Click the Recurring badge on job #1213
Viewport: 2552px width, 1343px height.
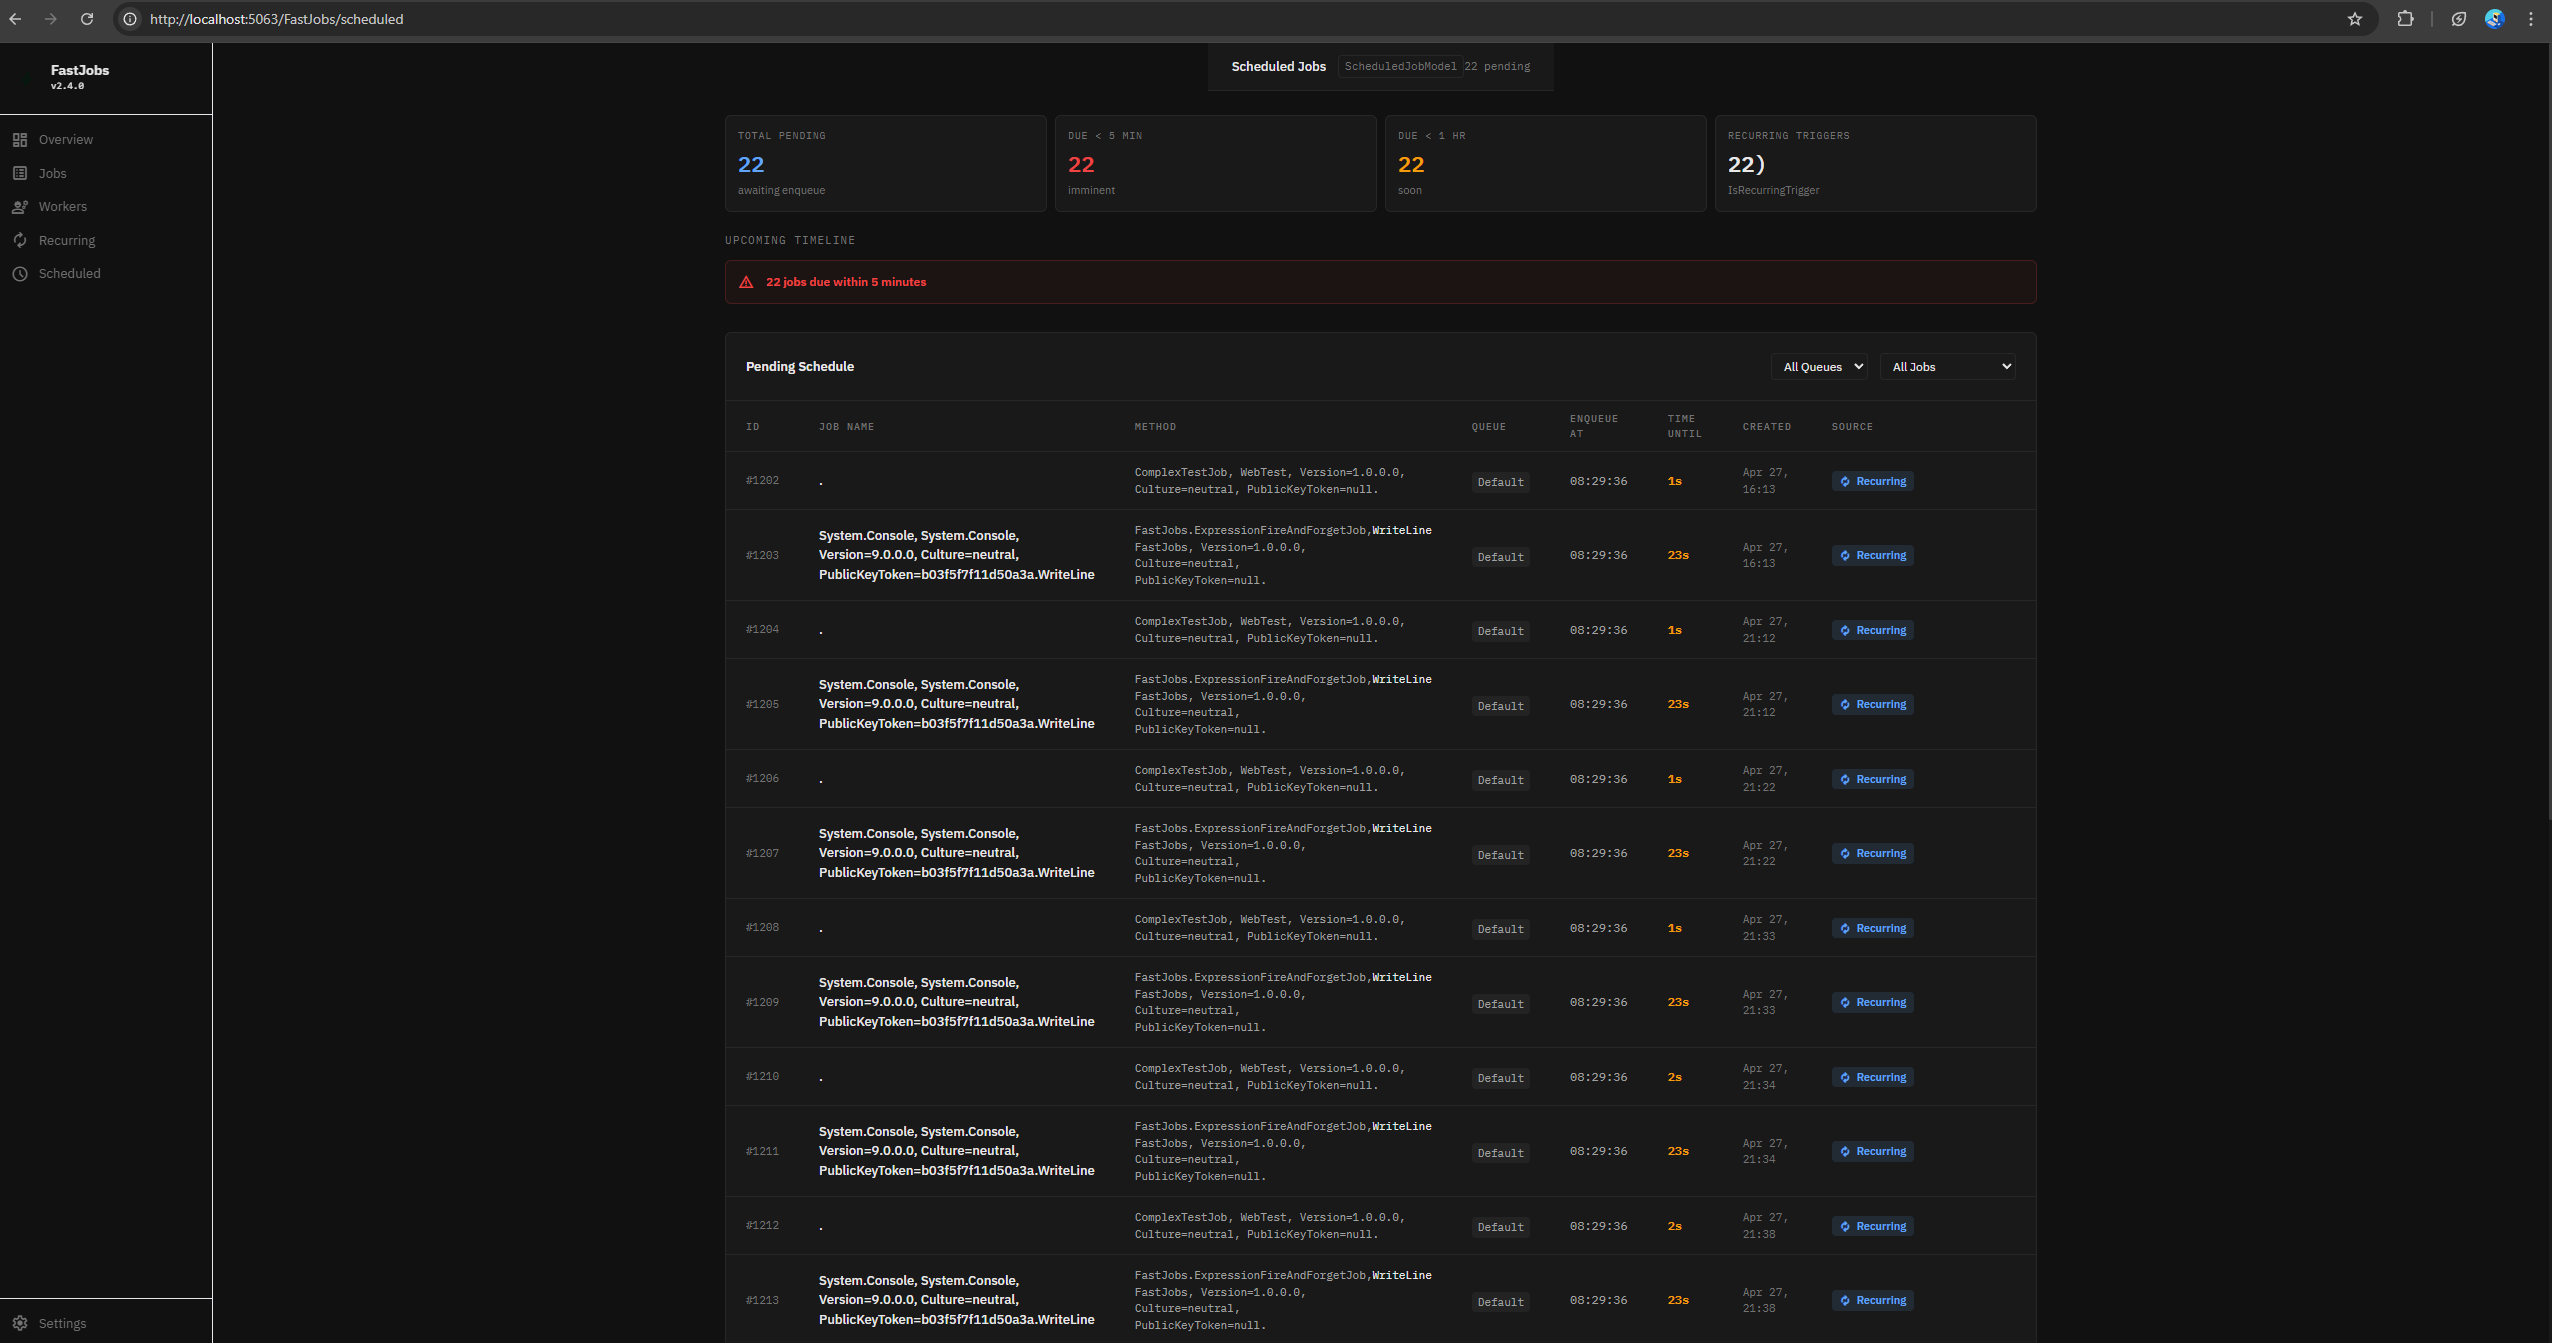pyautogui.click(x=1872, y=1300)
